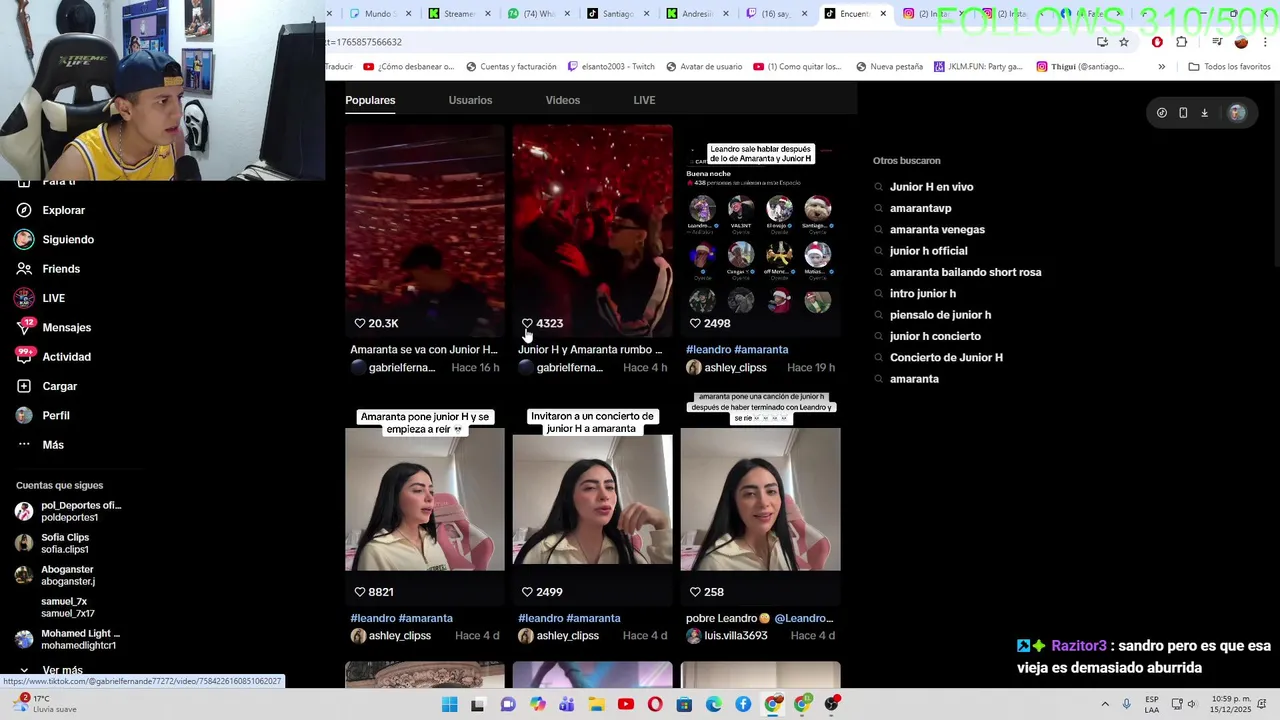This screenshot has width=1280, height=720.
Task: Switch to Usuarios results tab
Action: click(x=470, y=100)
